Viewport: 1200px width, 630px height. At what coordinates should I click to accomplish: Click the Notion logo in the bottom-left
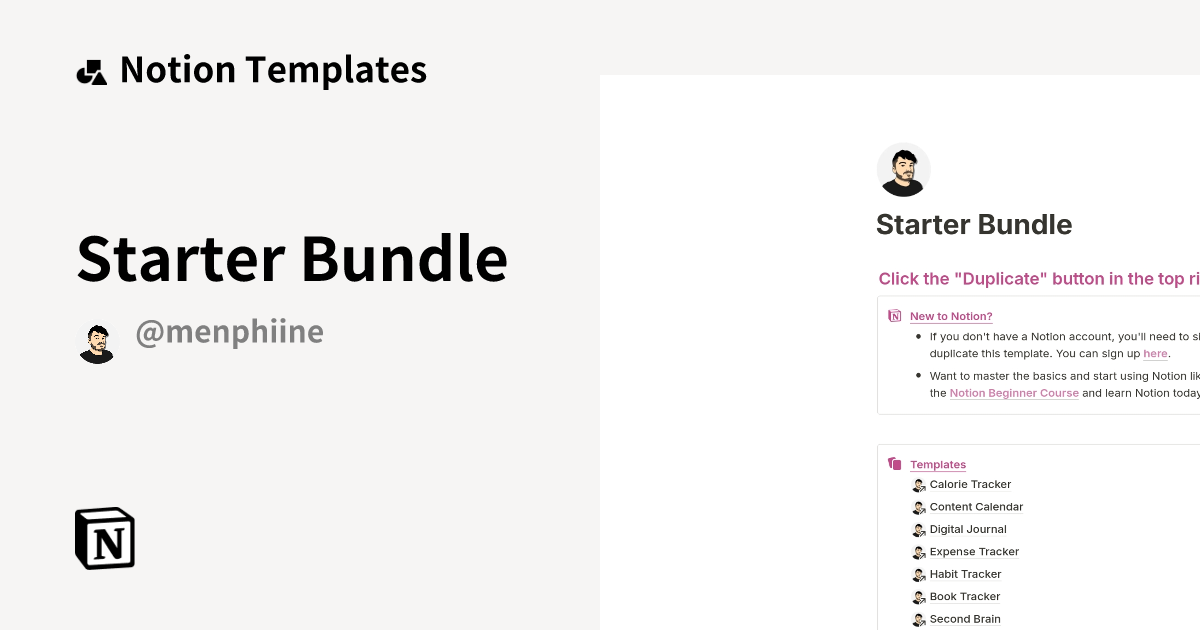(x=103, y=538)
